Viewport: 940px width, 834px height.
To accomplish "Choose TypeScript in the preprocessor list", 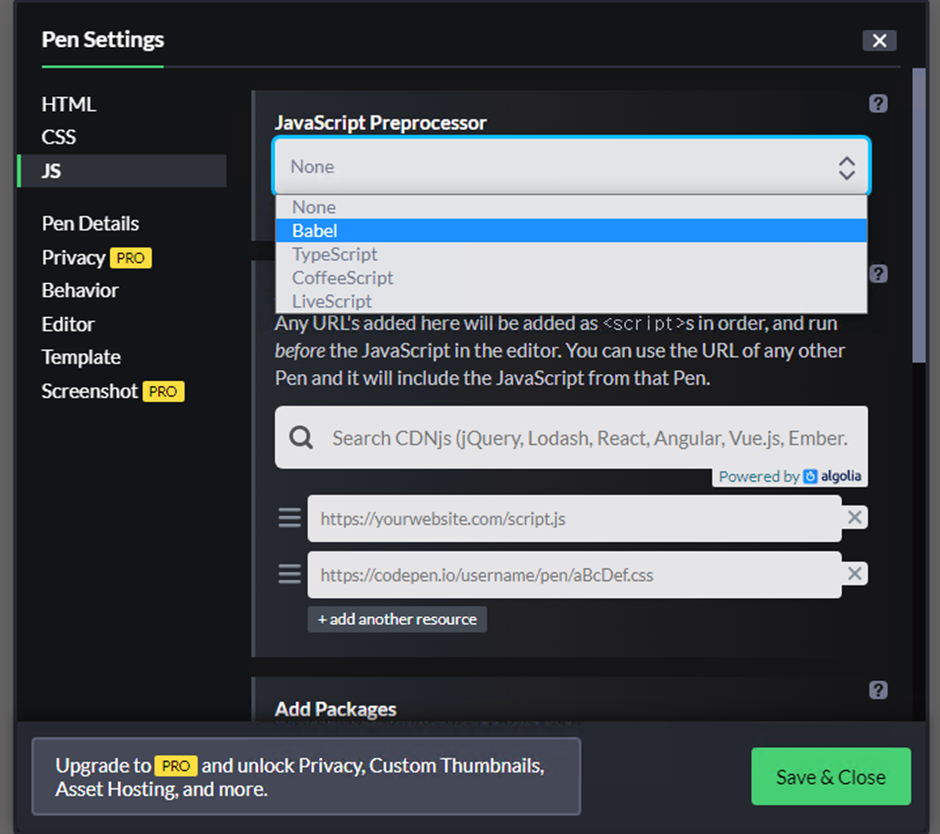I will pyautogui.click(x=571, y=254).
